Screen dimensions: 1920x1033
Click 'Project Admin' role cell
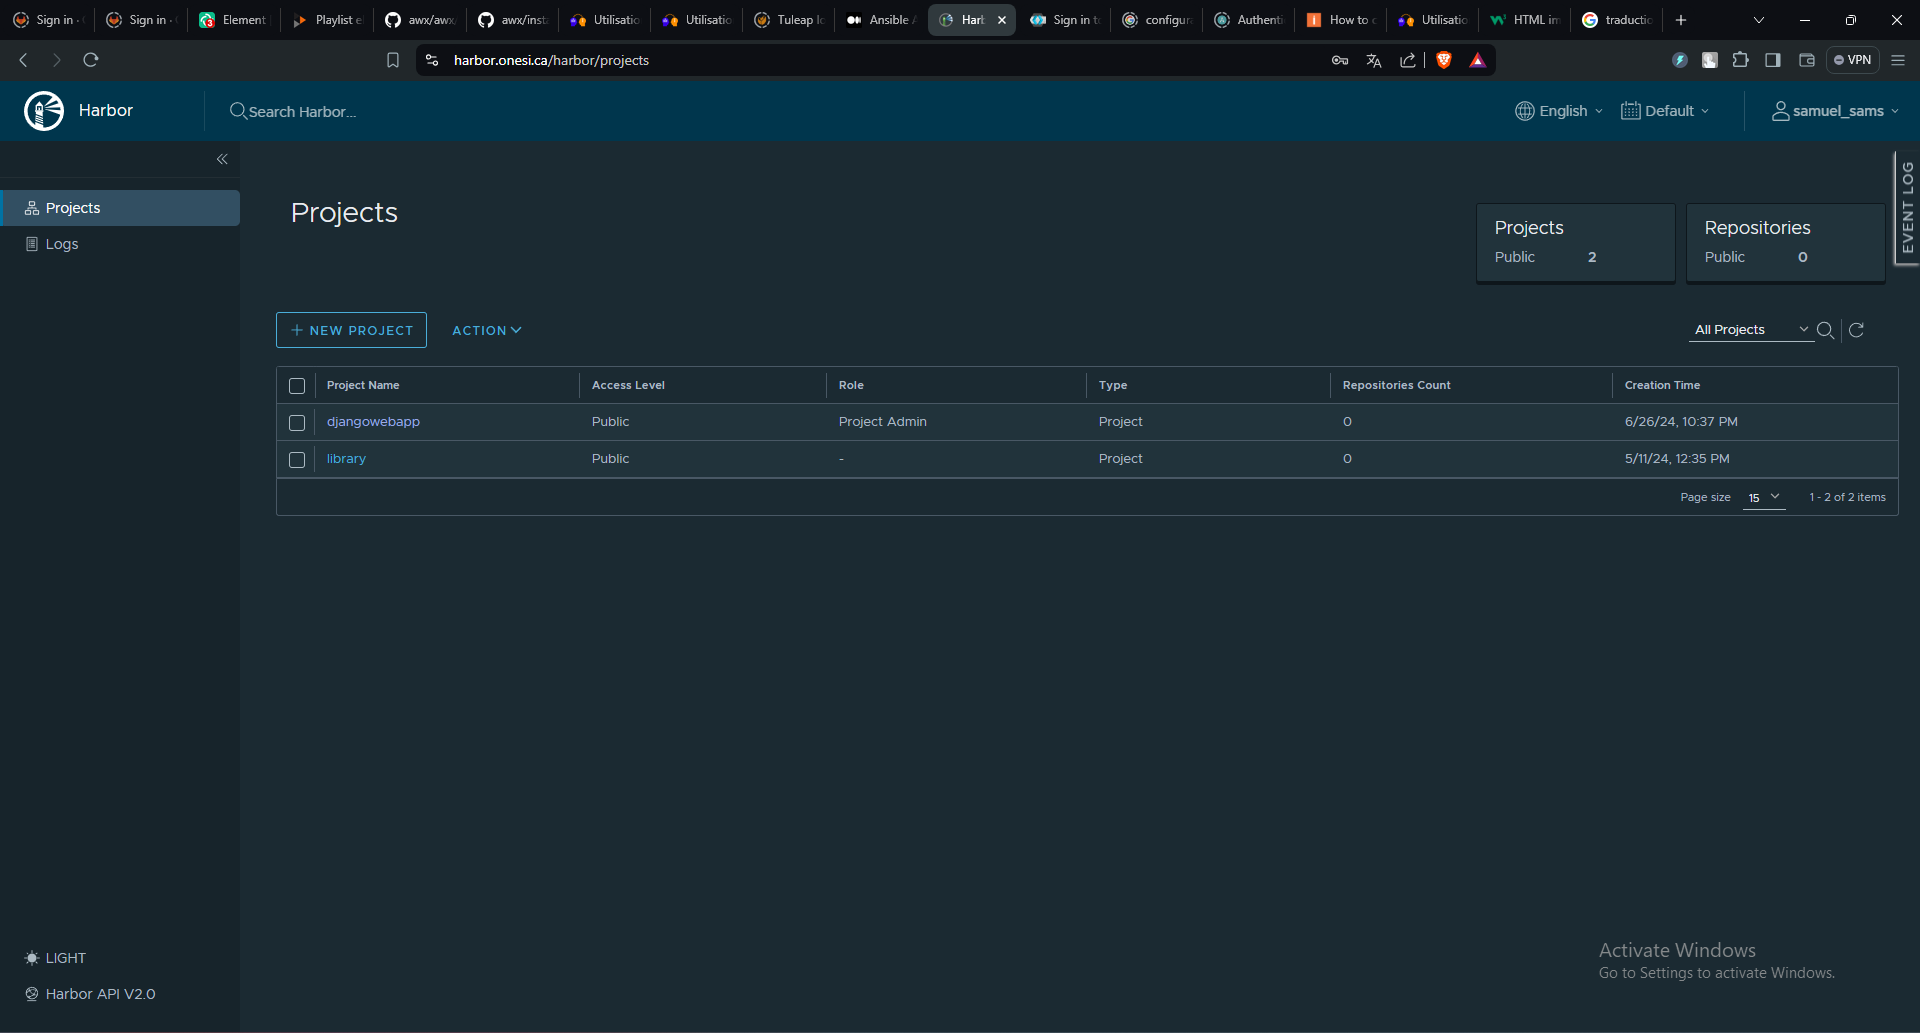point(883,422)
